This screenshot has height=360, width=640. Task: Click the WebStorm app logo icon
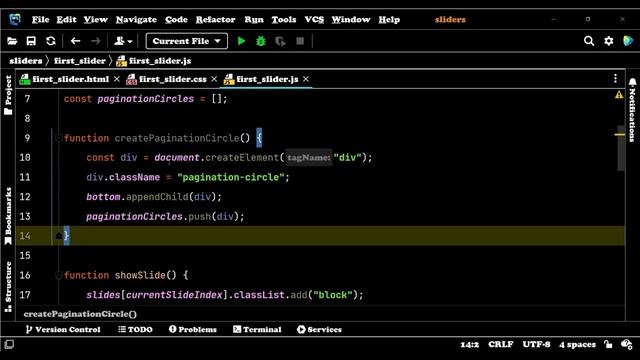pyautogui.click(x=15, y=19)
